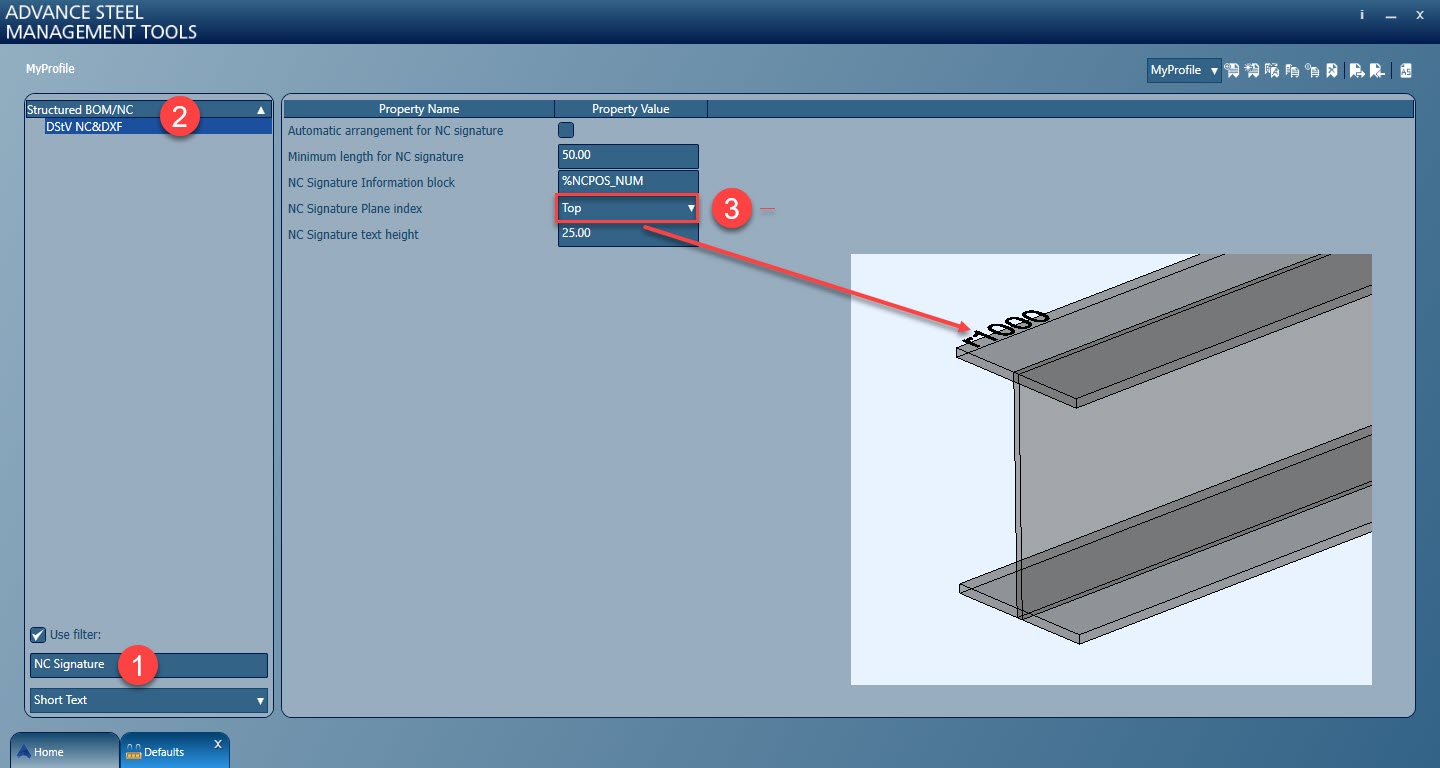This screenshot has height=768, width=1440.
Task: Select the Defaults tab
Action: (167, 750)
